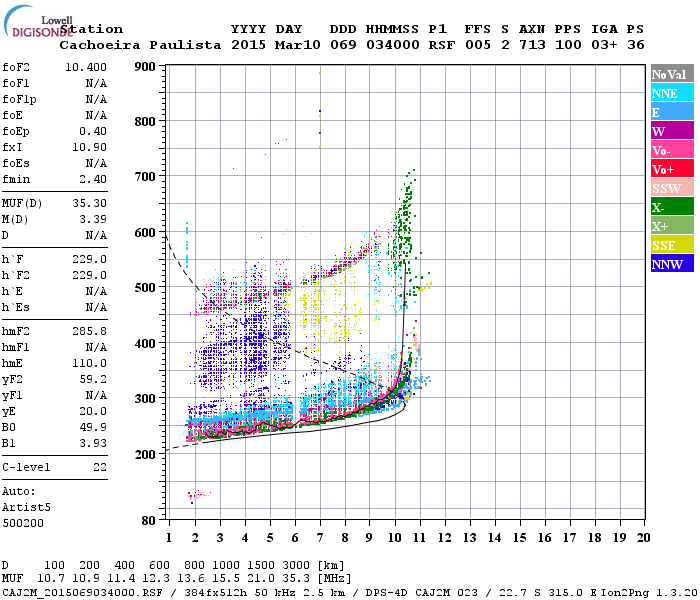Image resolution: width=700 pixels, height=600 pixels.
Task: Click the time 034000 in header
Action: [x=392, y=45]
